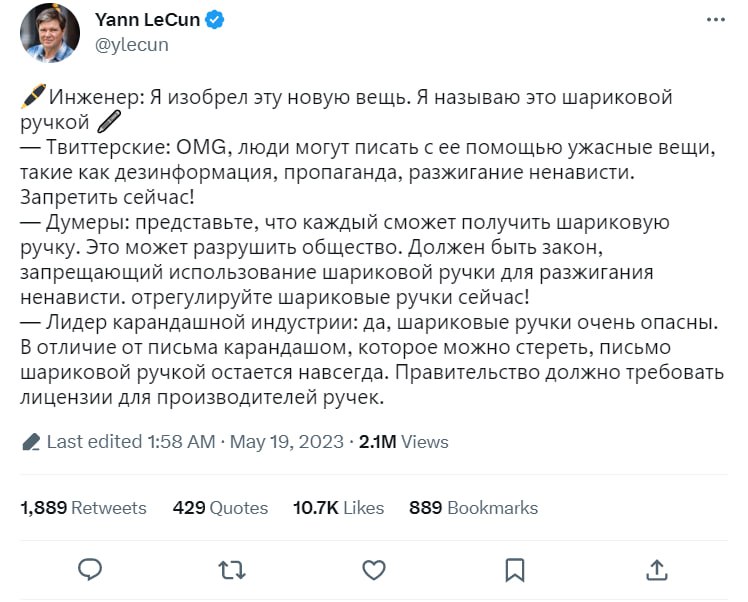748x602 pixels.
Task: Click the share upload icon
Action: (x=656, y=569)
